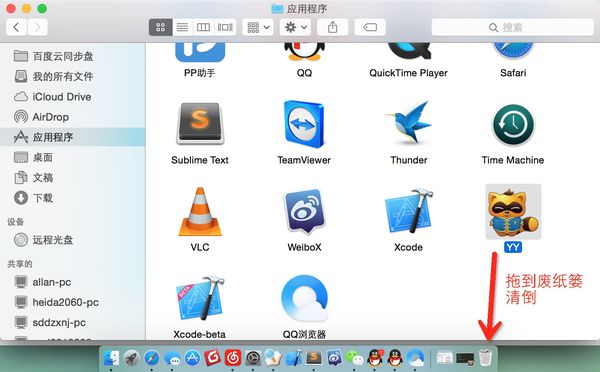Viewport: 600px width, 372px height.
Task: Select the YY raccoon app icon
Action: (513, 212)
